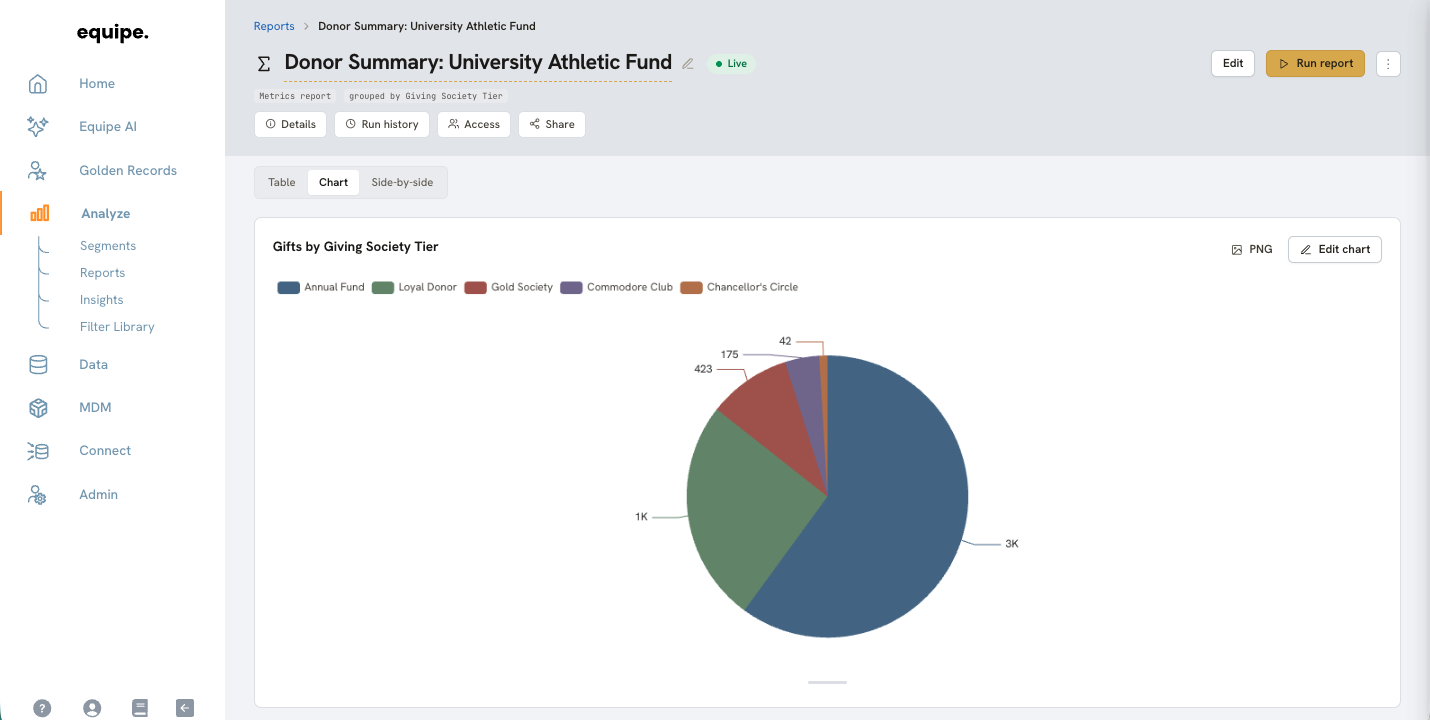Open the MDM cube icon

[x=38, y=408]
